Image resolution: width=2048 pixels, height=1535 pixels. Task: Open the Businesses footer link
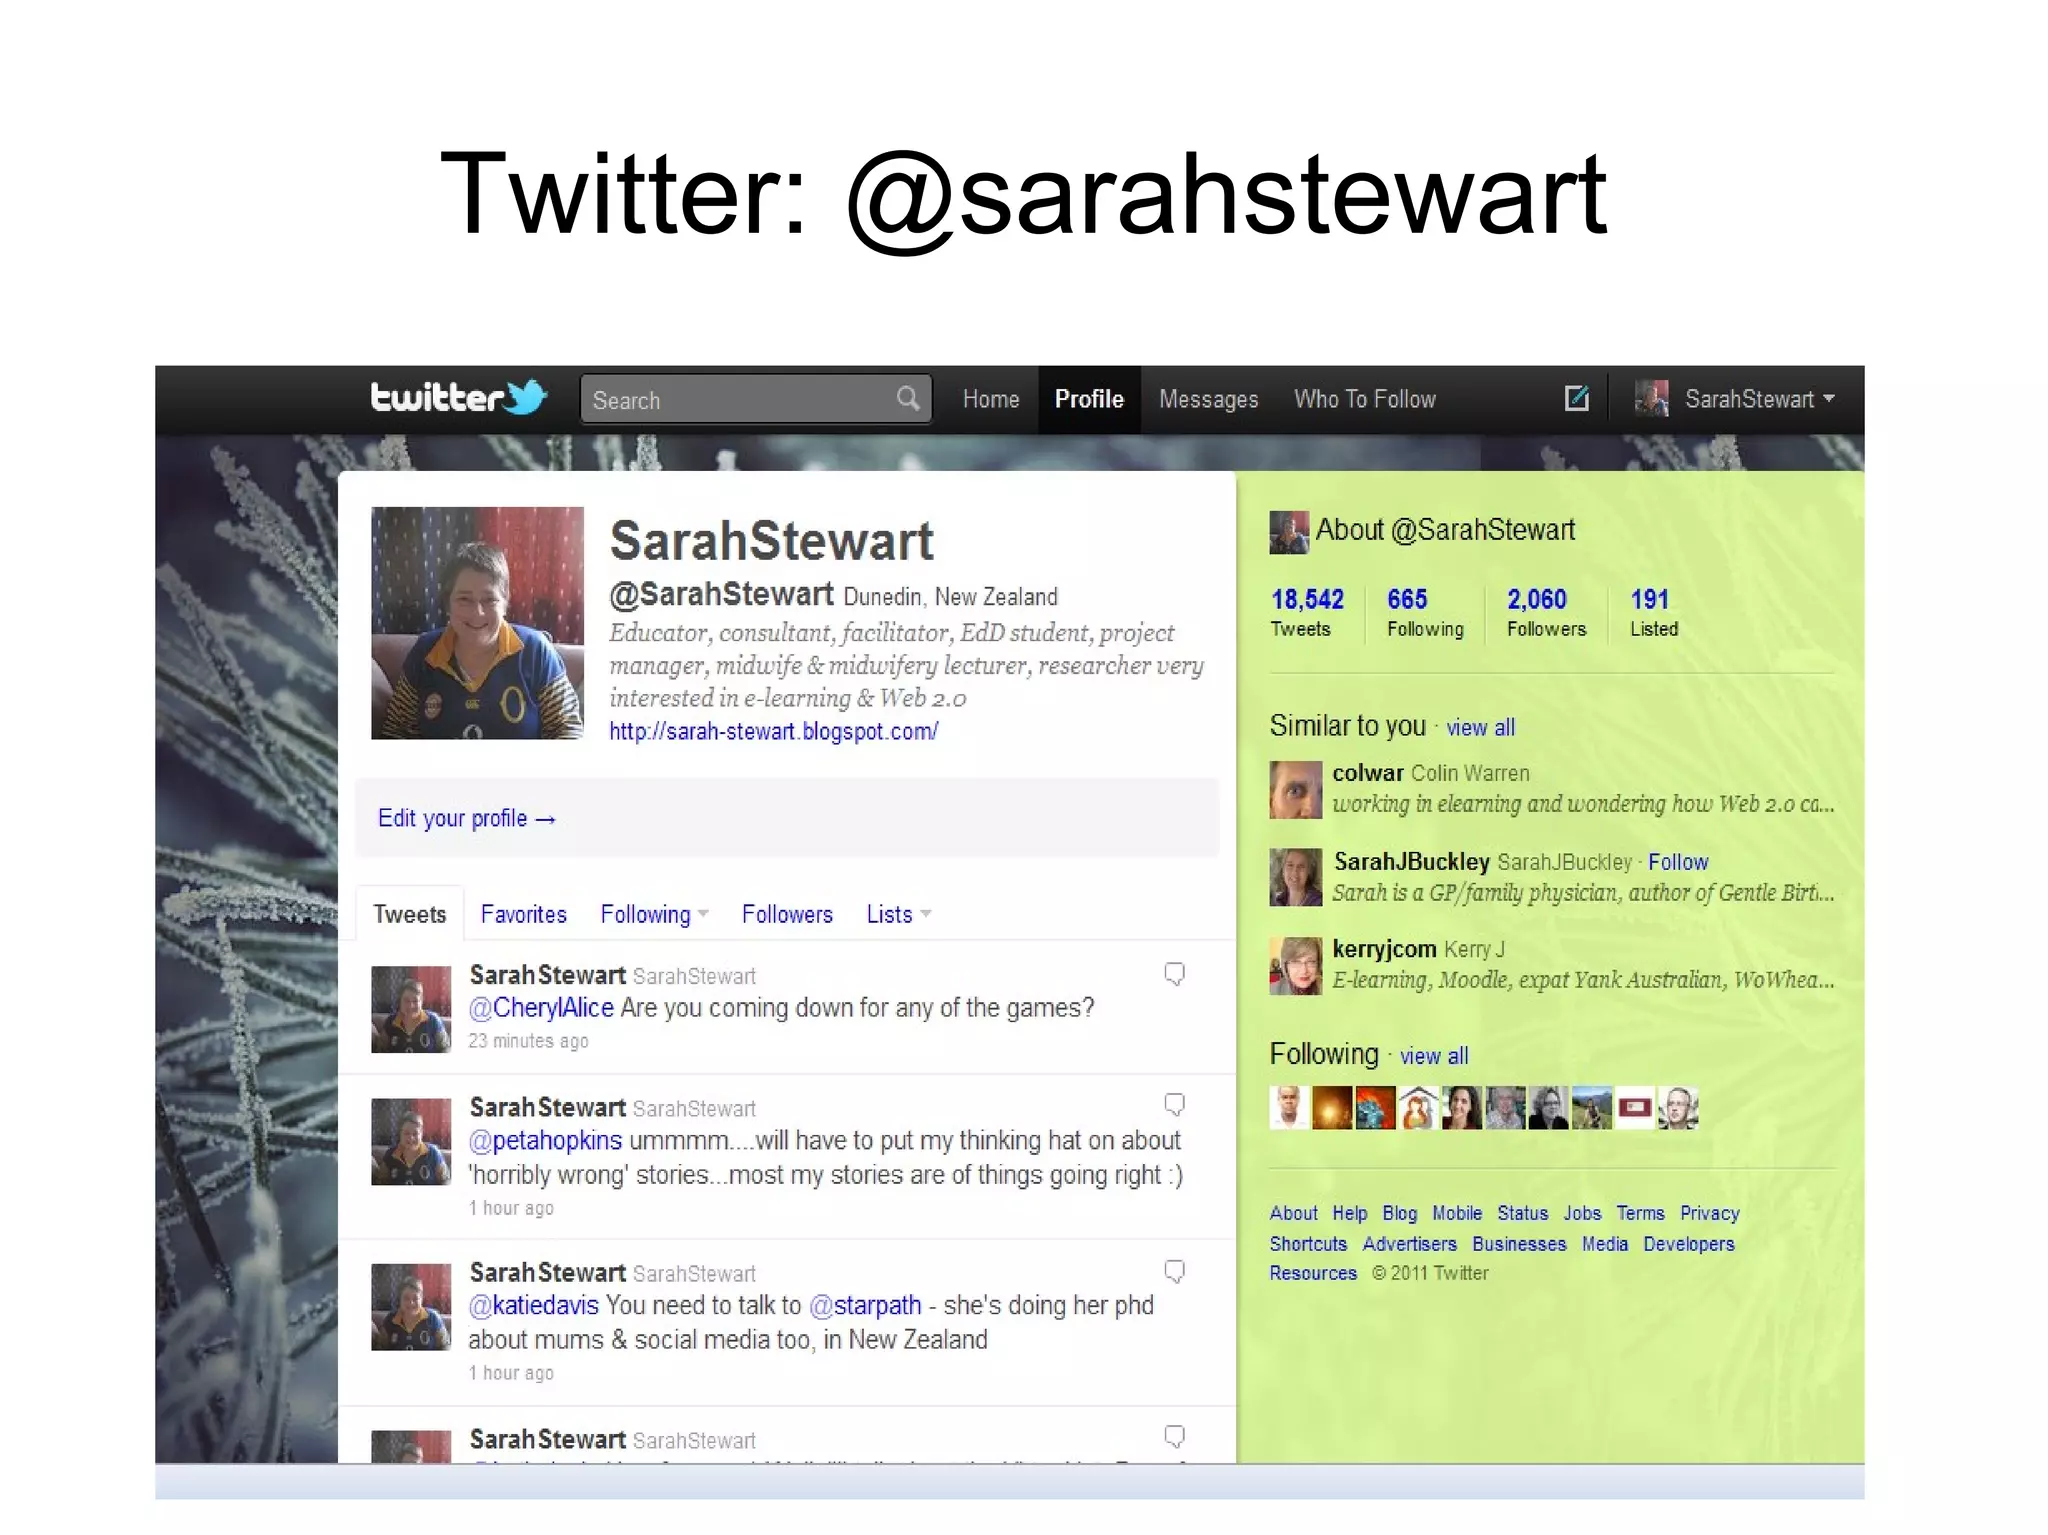point(1519,1244)
